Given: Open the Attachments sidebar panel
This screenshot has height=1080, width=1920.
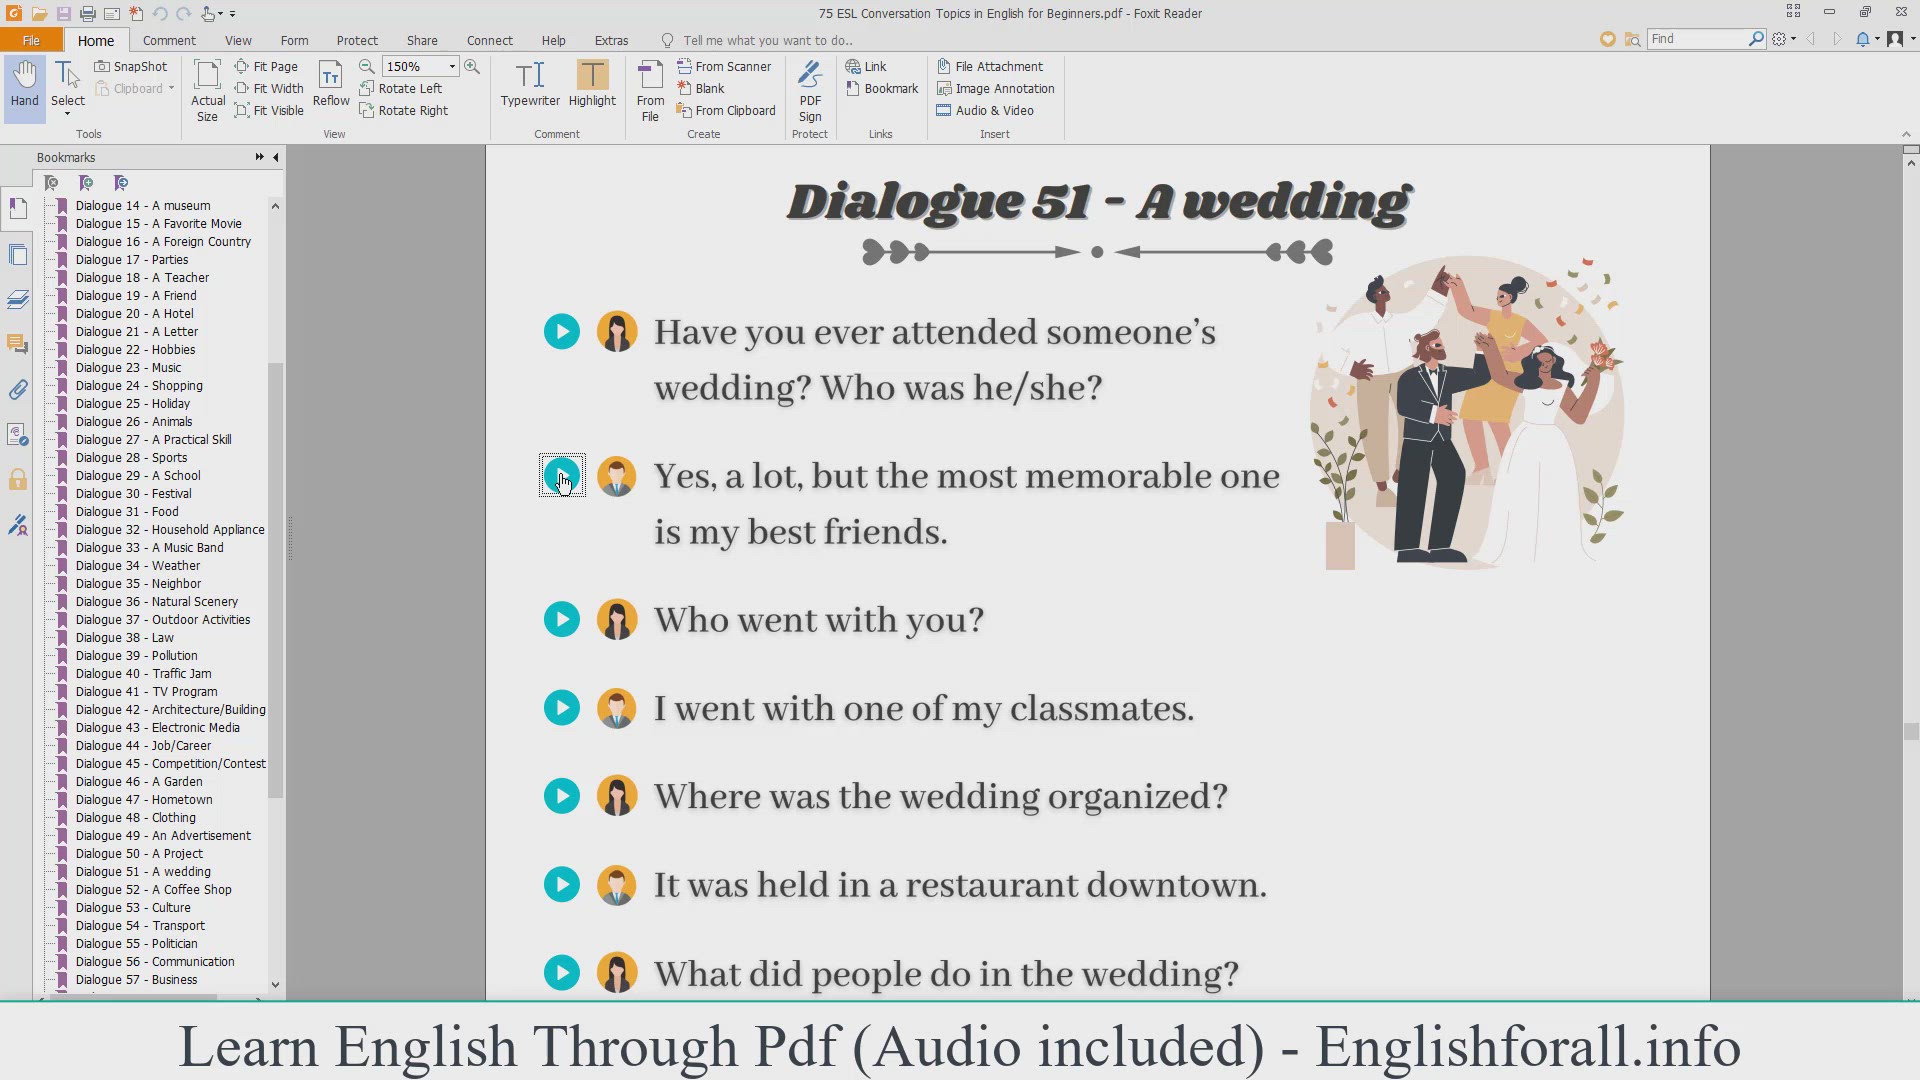Looking at the screenshot, I should [18, 390].
